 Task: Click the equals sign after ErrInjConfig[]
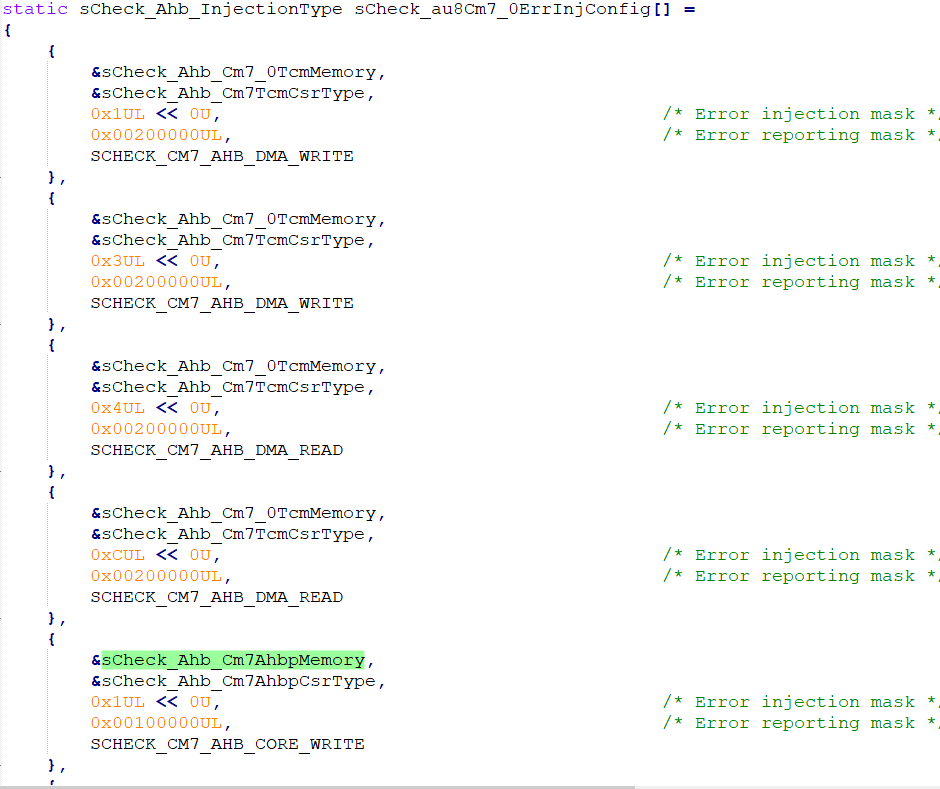point(689,10)
